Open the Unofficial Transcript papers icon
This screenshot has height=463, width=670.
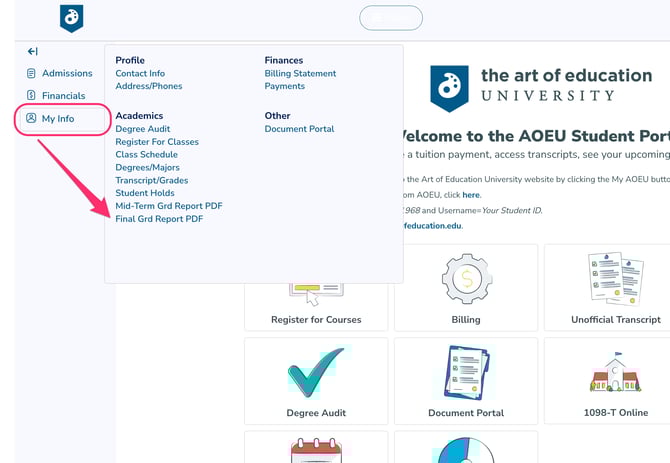616,278
